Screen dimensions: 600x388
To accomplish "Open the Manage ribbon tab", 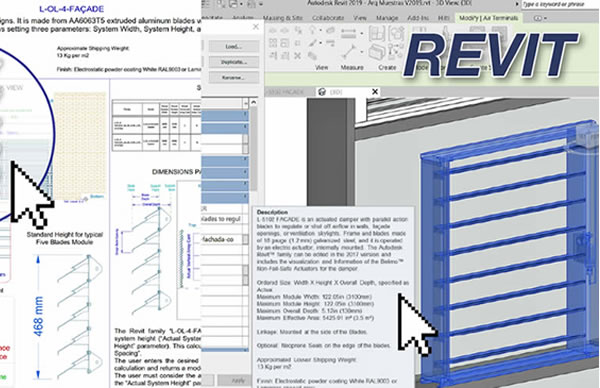I will coord(387,18).
